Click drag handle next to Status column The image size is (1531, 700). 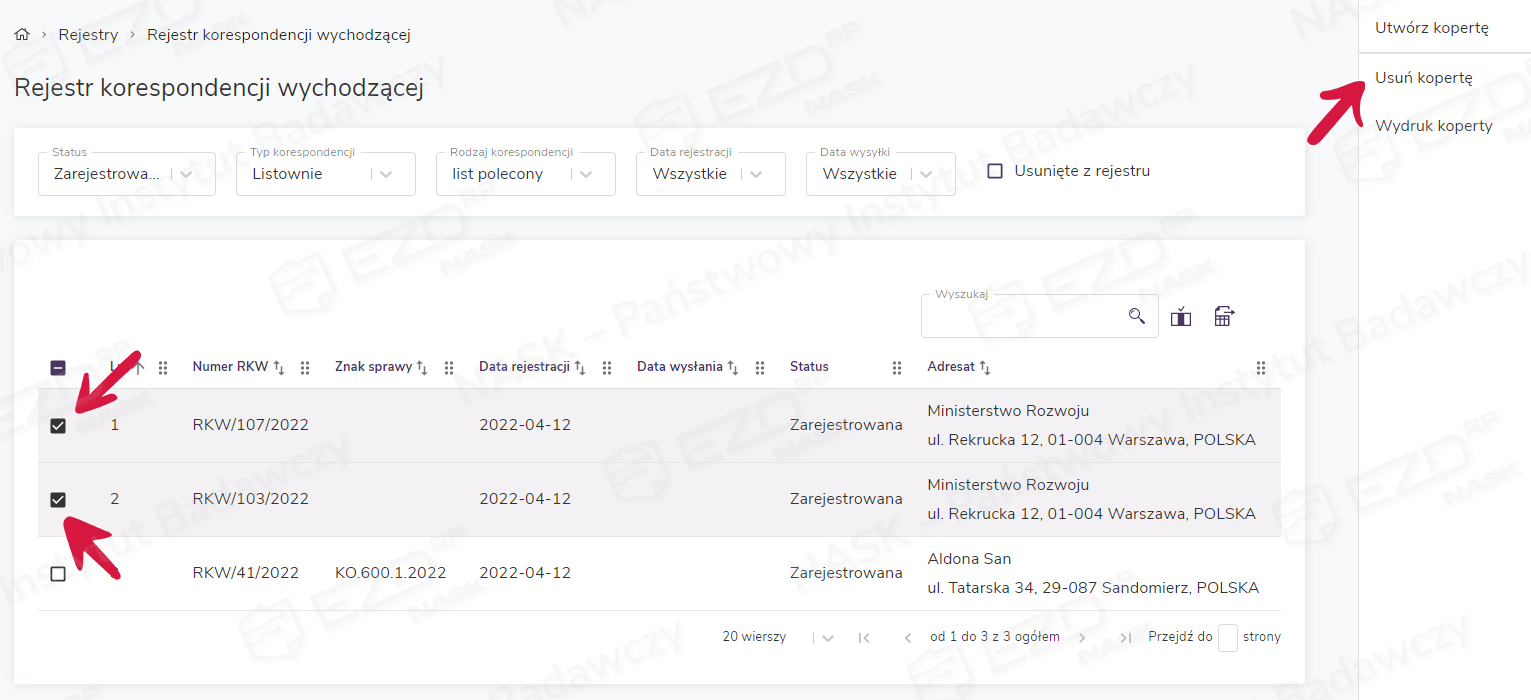tap(897, 368)
